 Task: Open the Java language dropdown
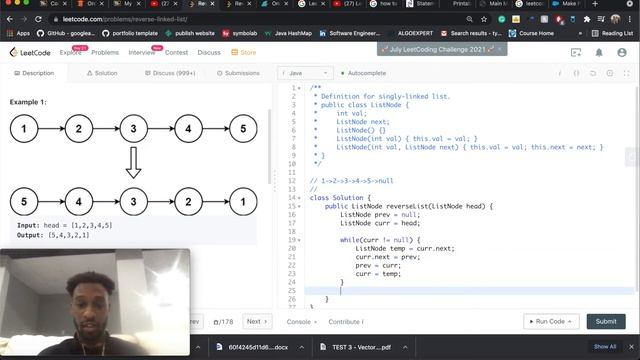point(305,73)
